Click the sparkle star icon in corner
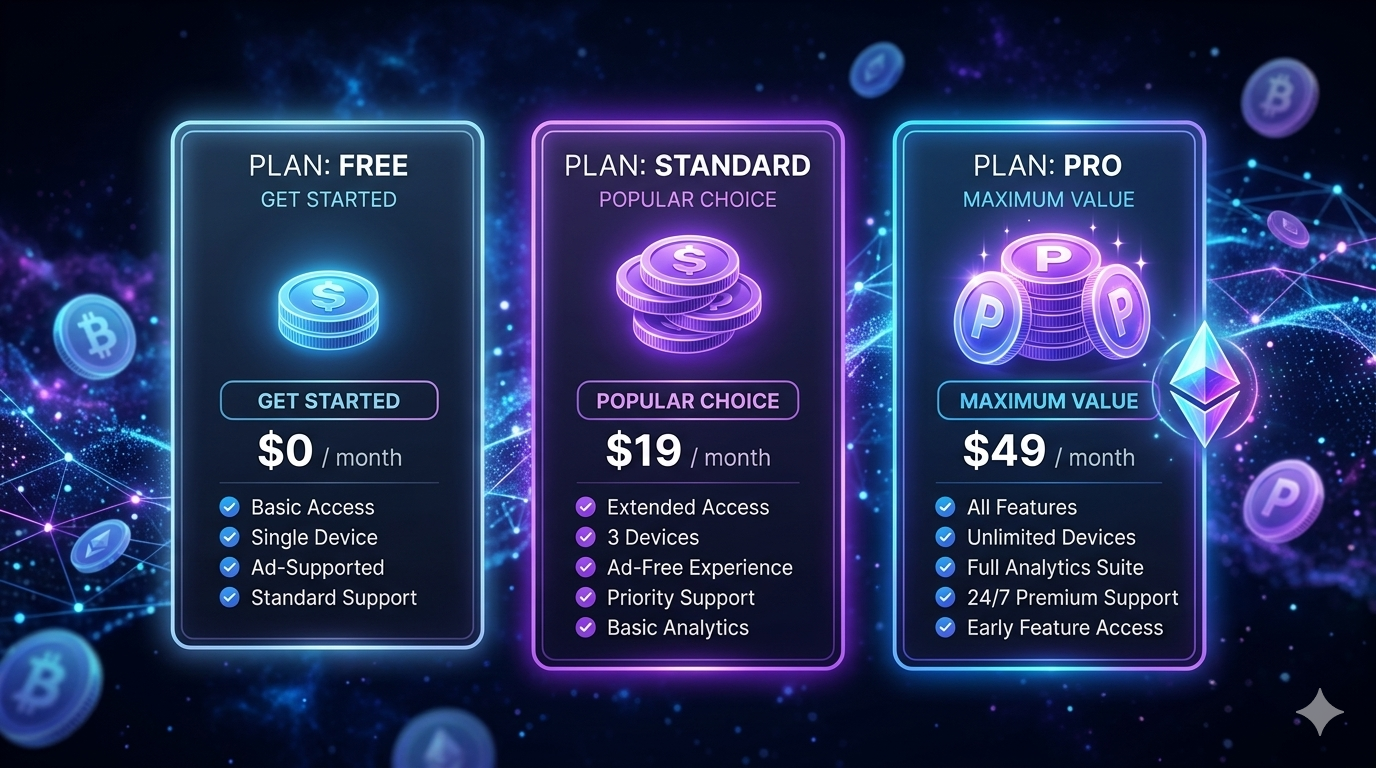Screen dimensions: 1376x768 click(x=1320, y=712)
